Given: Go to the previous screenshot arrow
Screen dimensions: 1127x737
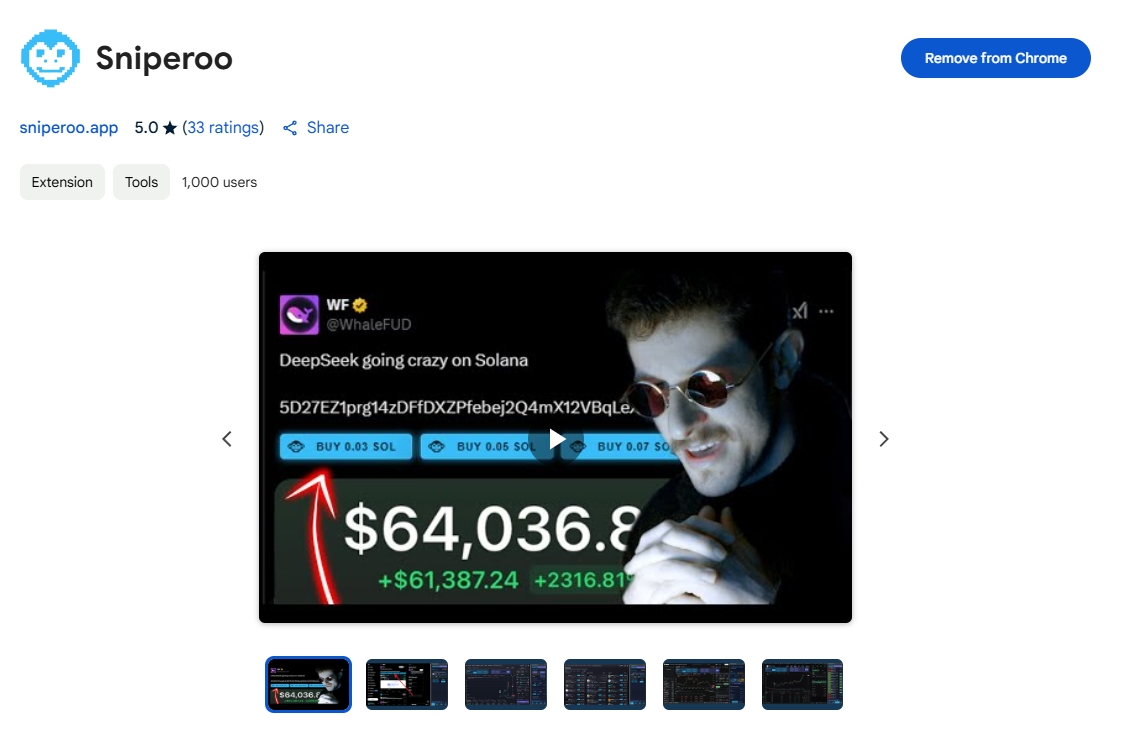Looking at the screenshot, I should [227, 439].
